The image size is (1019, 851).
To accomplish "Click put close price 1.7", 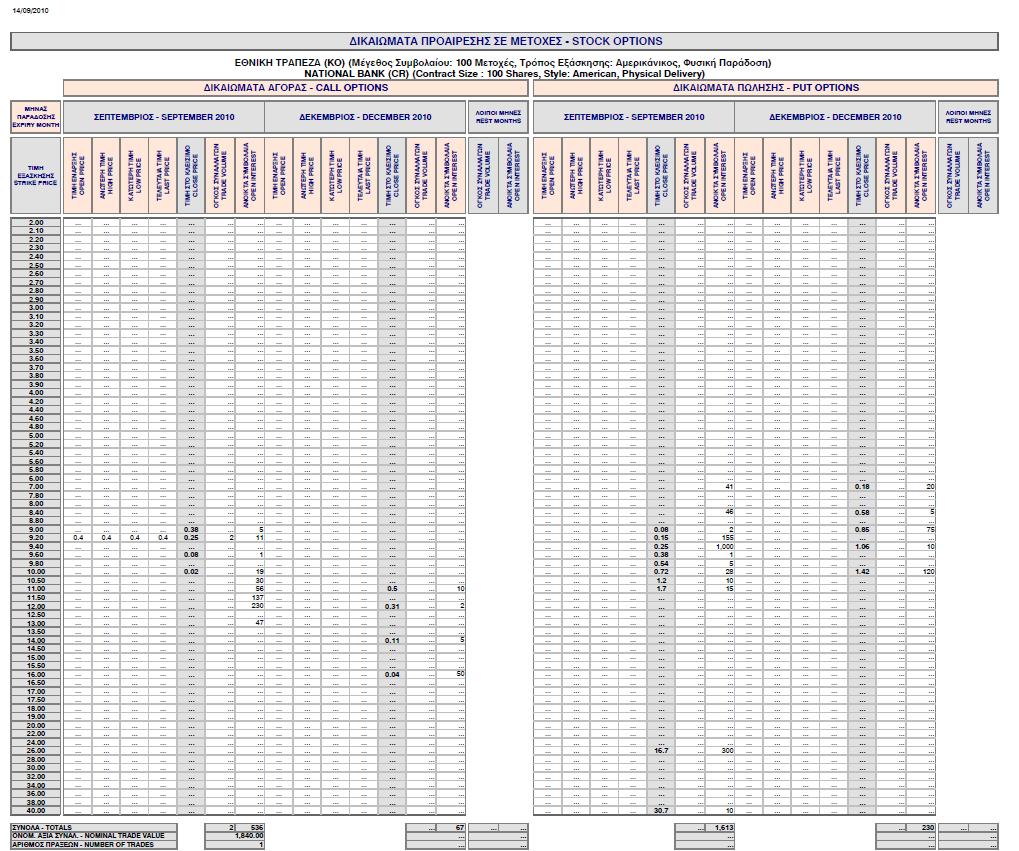I will click(x=661, y=588).
